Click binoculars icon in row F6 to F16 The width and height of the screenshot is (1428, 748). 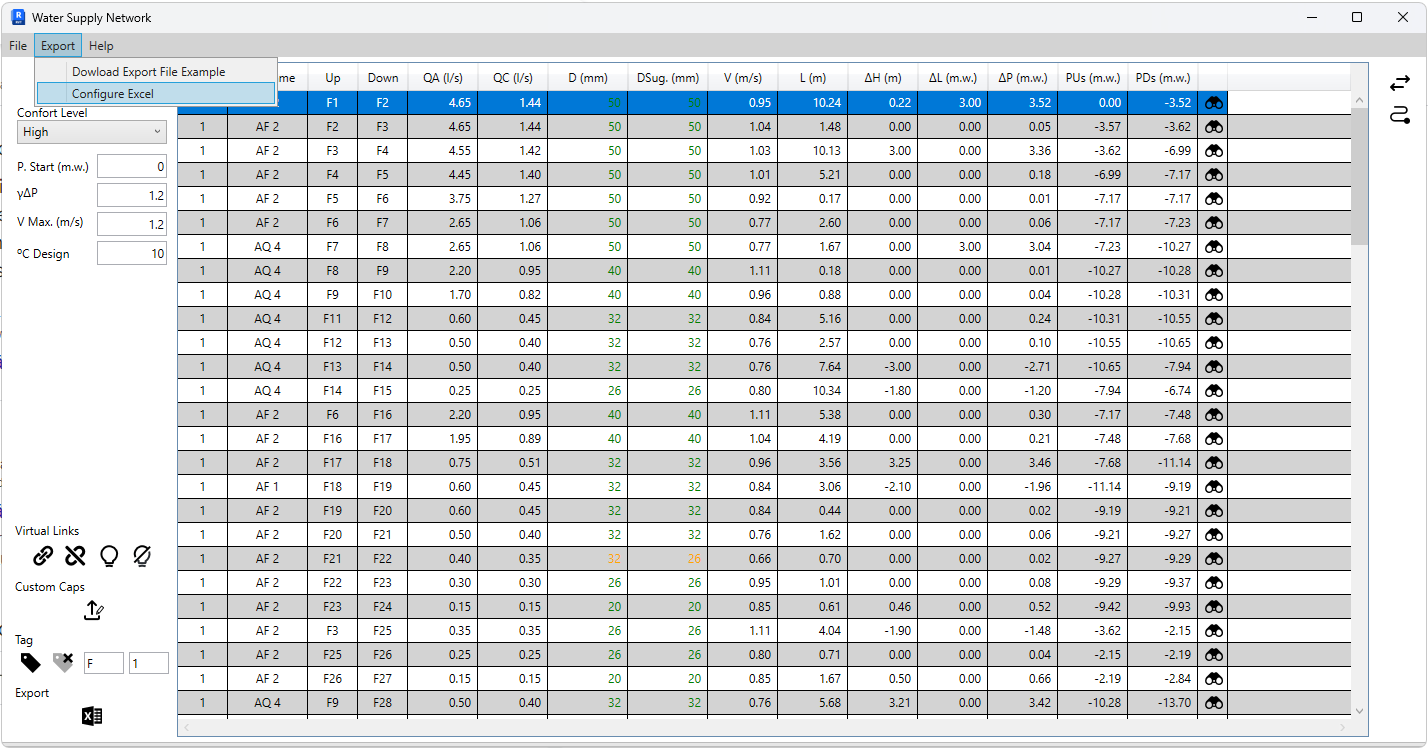click(x=1213, y=415)
